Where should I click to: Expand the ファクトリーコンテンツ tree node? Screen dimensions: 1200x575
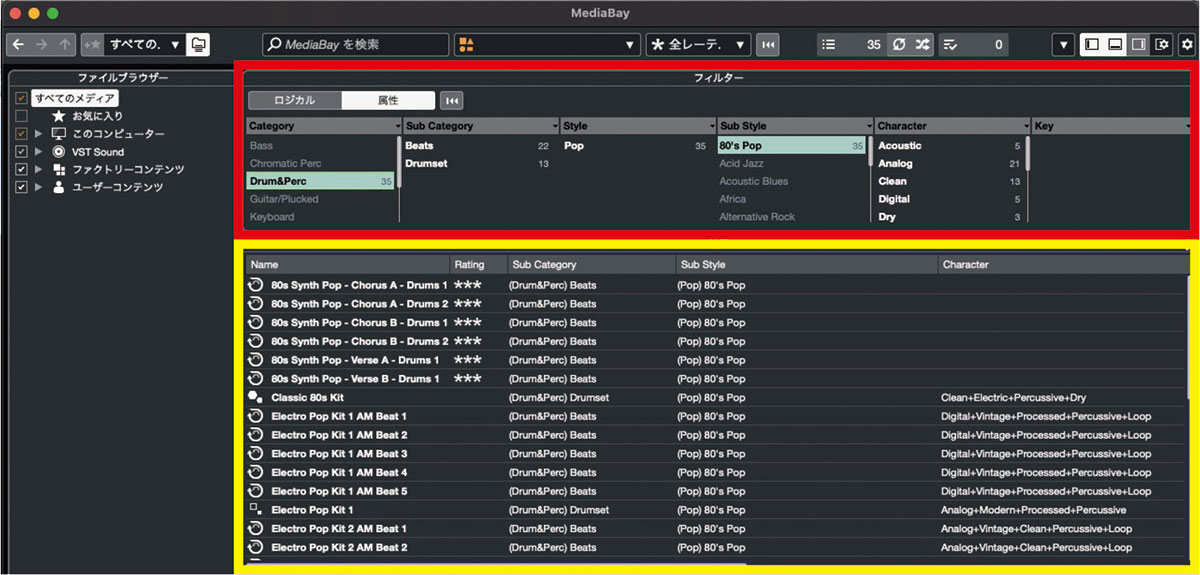pos(39,170)
